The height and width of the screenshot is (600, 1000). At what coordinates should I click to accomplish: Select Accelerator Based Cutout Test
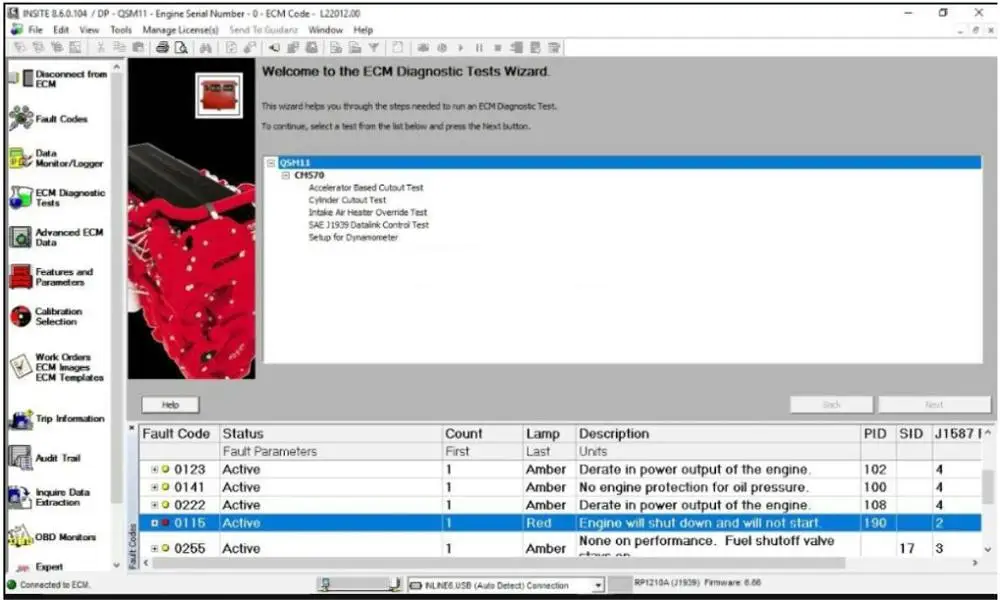[x=365, y=187]
